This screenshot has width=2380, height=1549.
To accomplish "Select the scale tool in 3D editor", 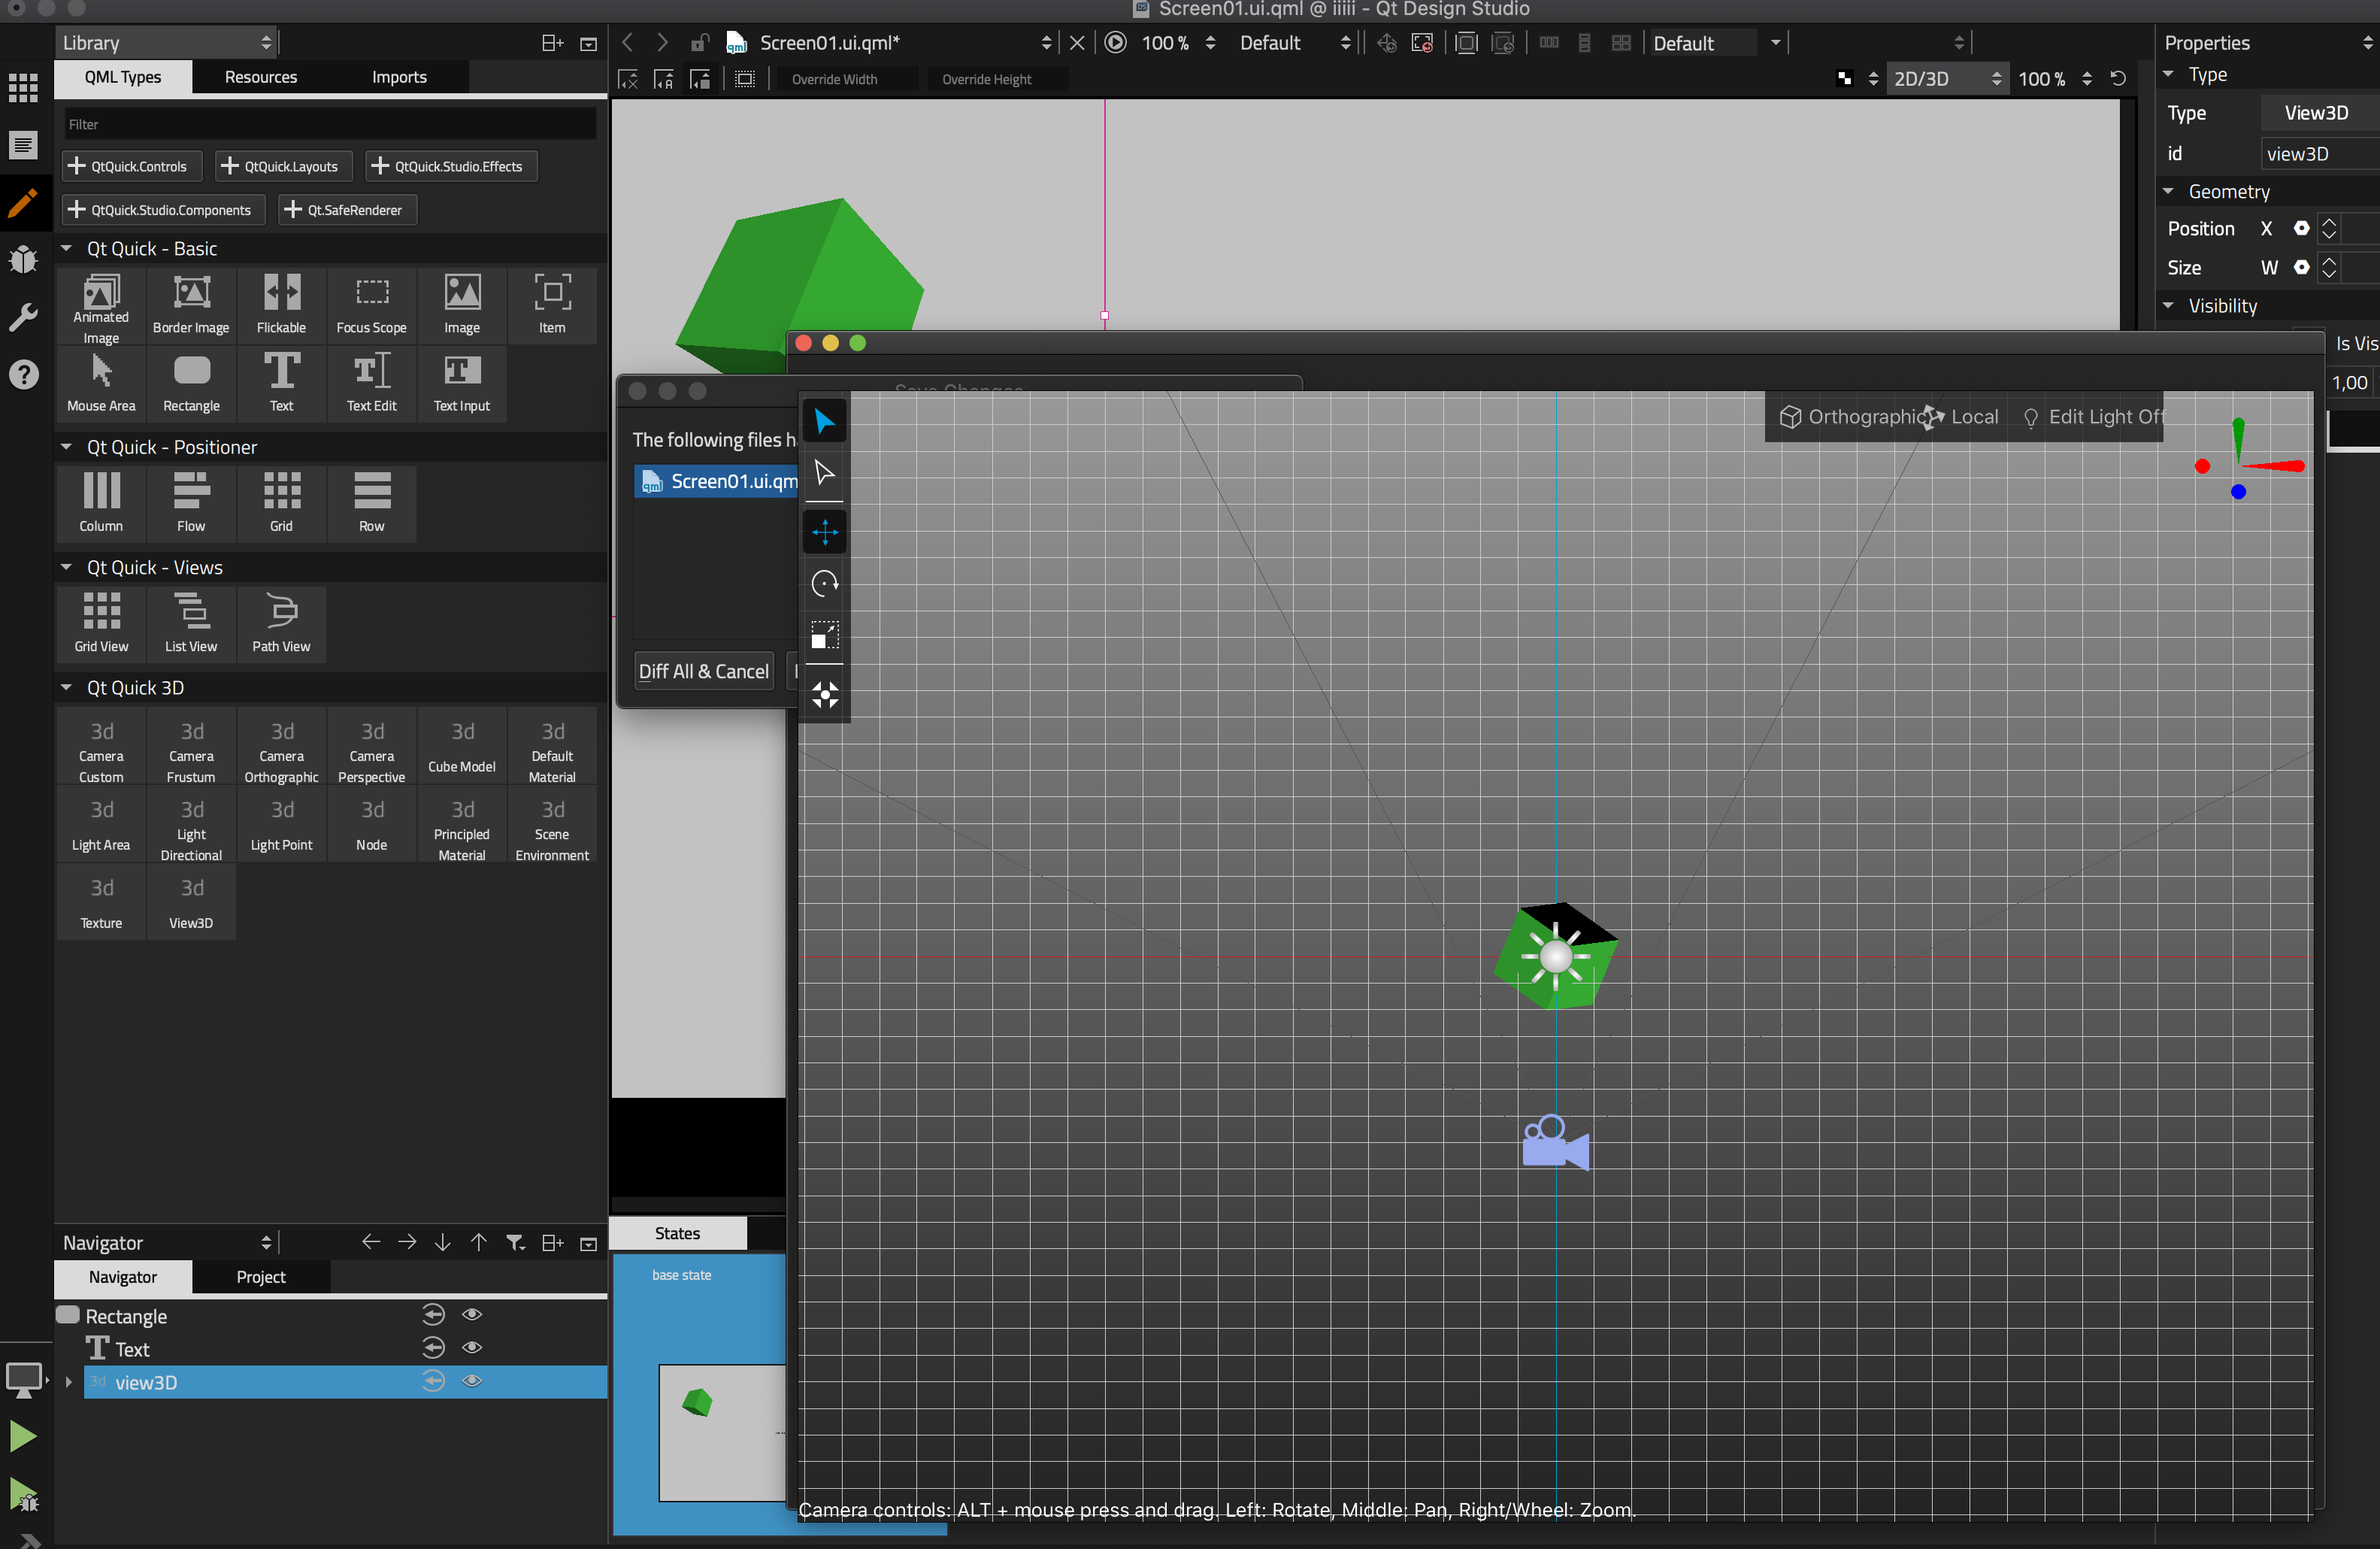I will tap(824, 635).
